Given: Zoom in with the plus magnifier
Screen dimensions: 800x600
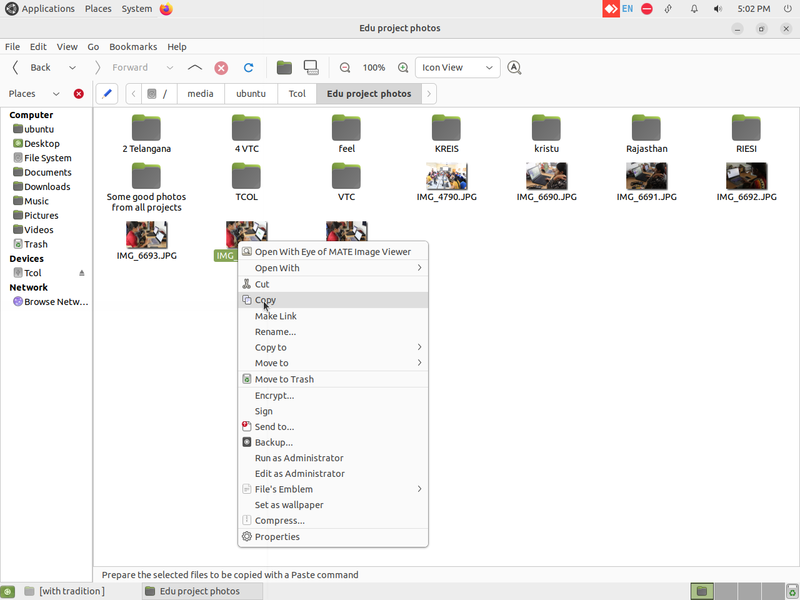Looking at the screenshot, I should [x=403, y=67].
